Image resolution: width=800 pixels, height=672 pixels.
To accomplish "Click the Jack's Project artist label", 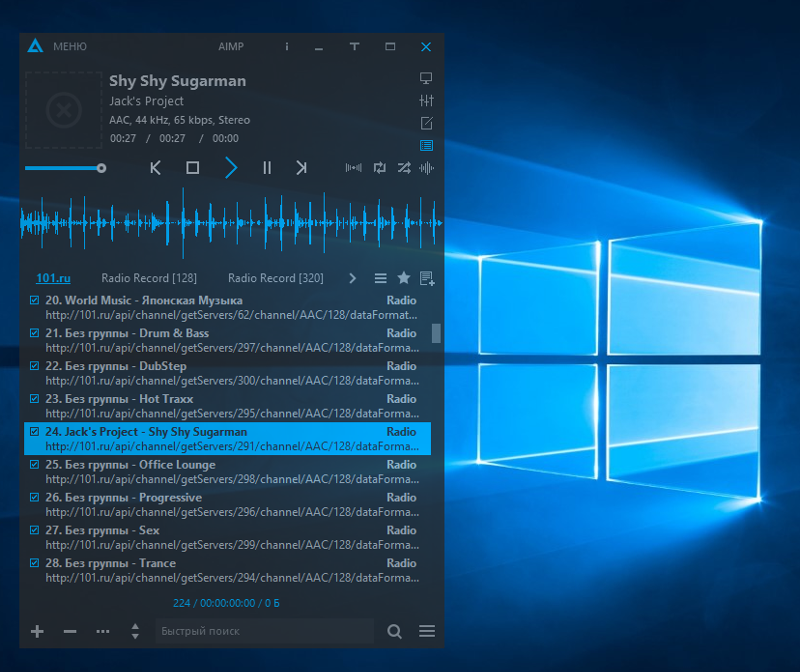I will [146, 101].
